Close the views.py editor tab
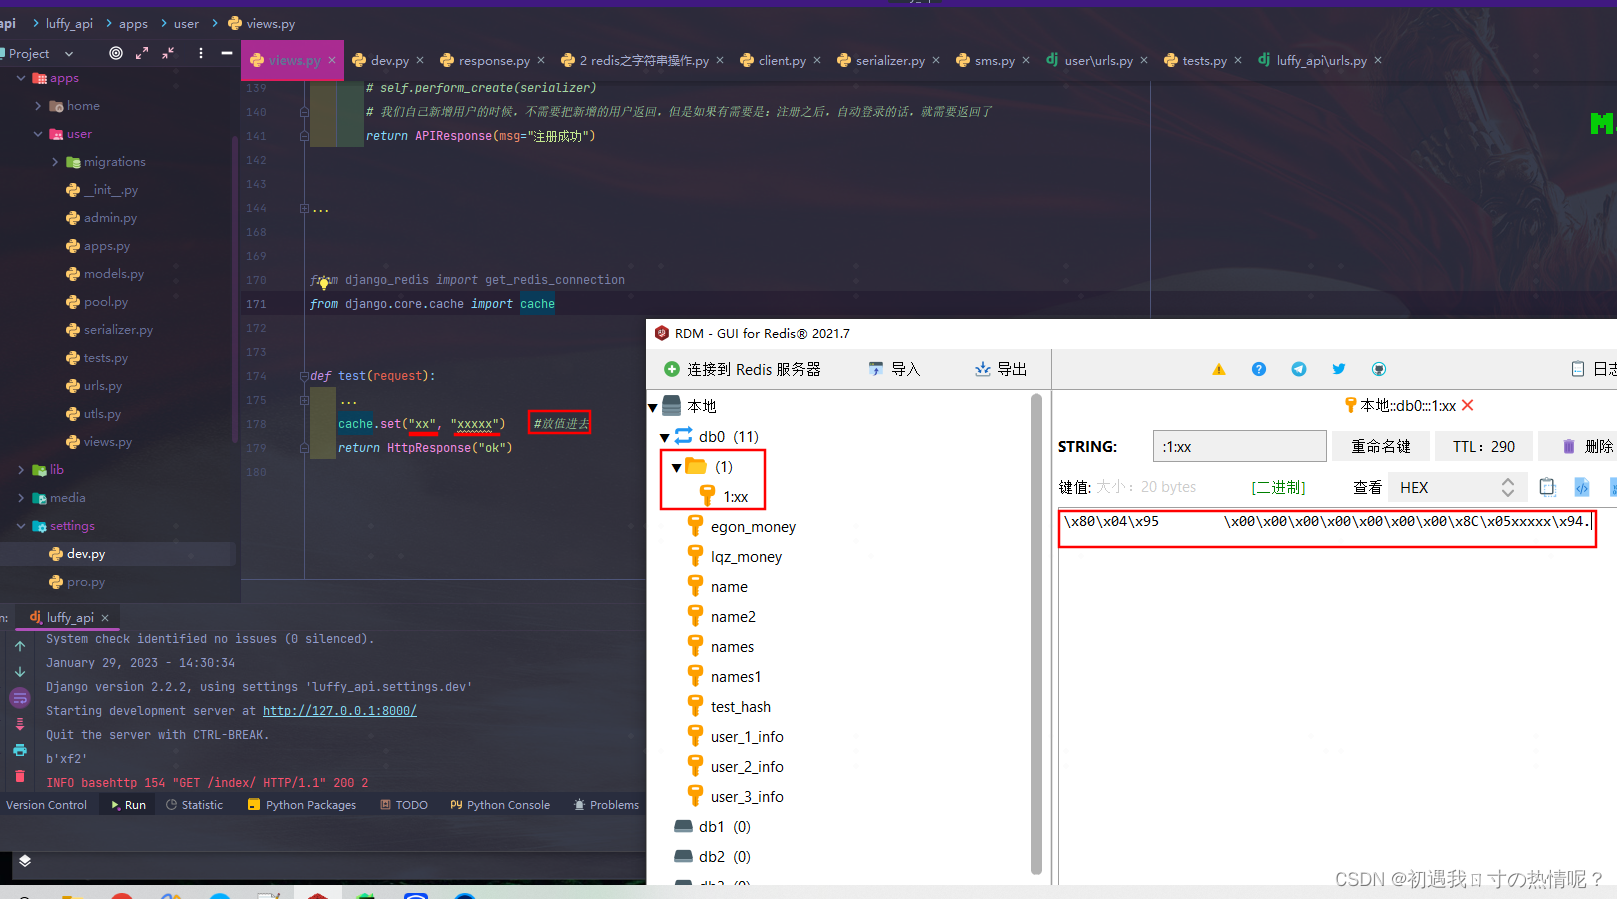1617x899 pixels. click(x=333, y=61)
